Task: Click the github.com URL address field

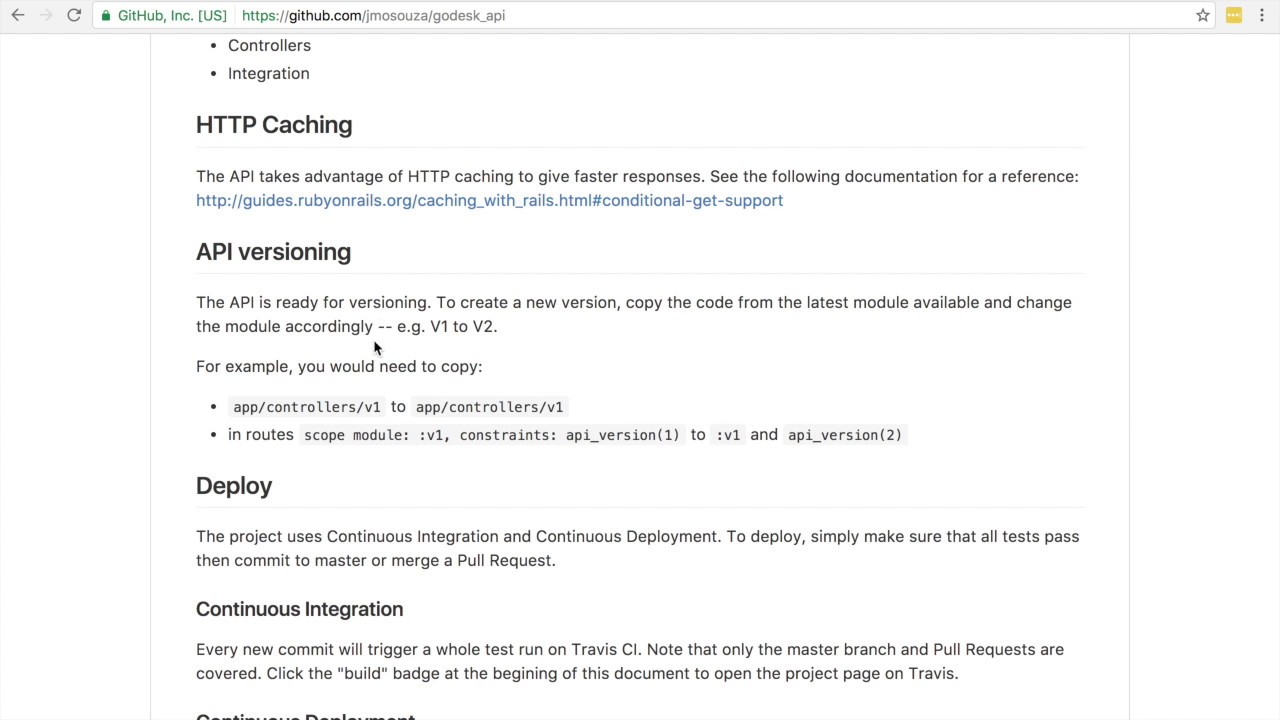Action: click(373, 16)
